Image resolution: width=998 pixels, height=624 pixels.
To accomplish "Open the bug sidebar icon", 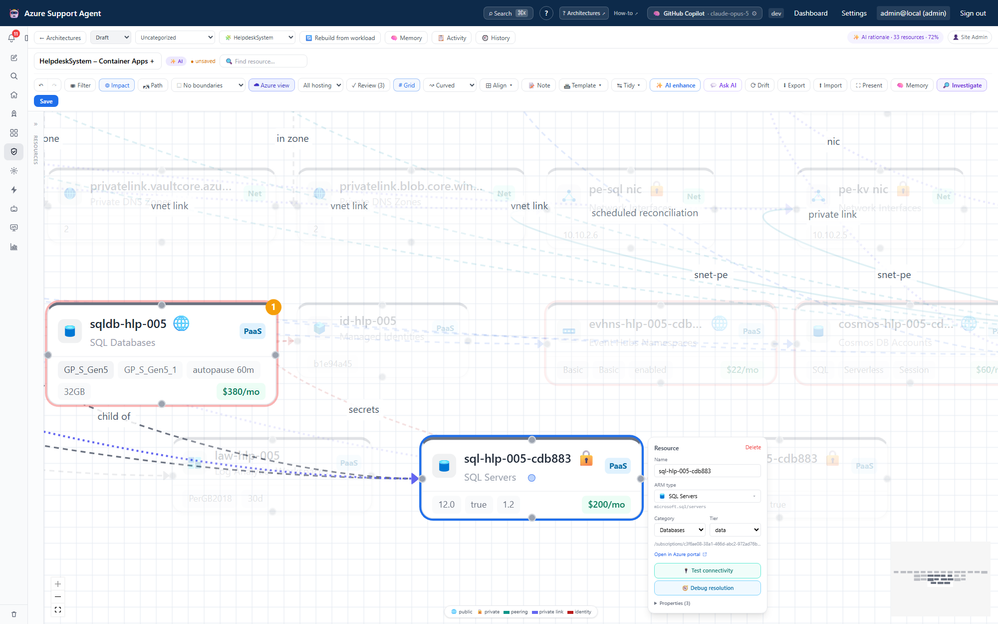I will [13, 171].
